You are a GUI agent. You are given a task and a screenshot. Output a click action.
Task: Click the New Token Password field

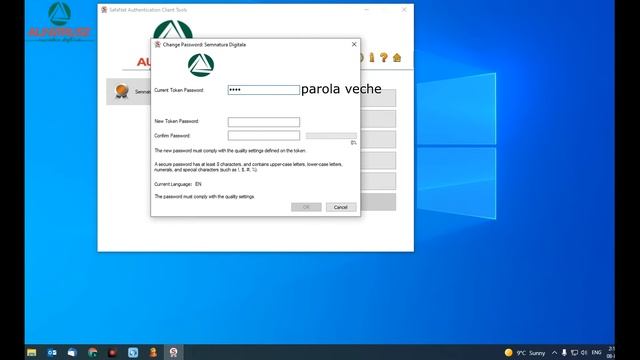264,122
